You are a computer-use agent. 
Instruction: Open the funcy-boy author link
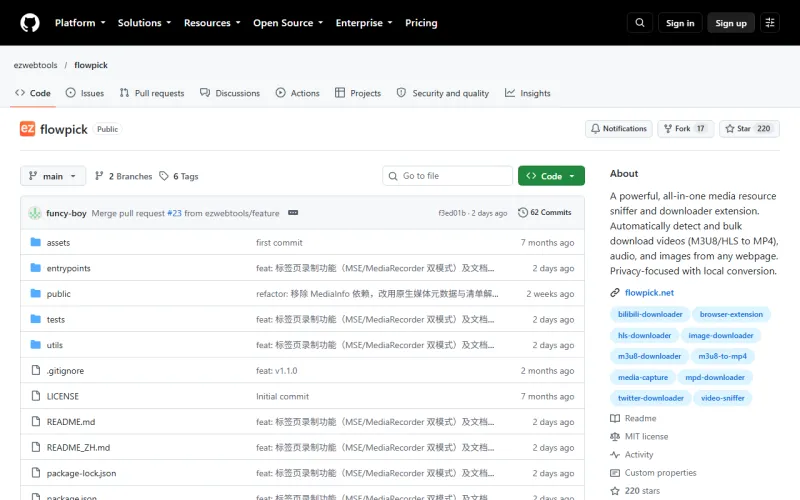[x=66, y=213]
